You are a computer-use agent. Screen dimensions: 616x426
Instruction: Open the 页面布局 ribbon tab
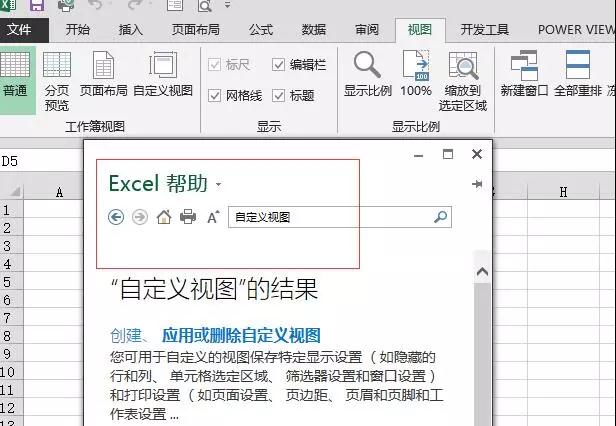[196, 30]
